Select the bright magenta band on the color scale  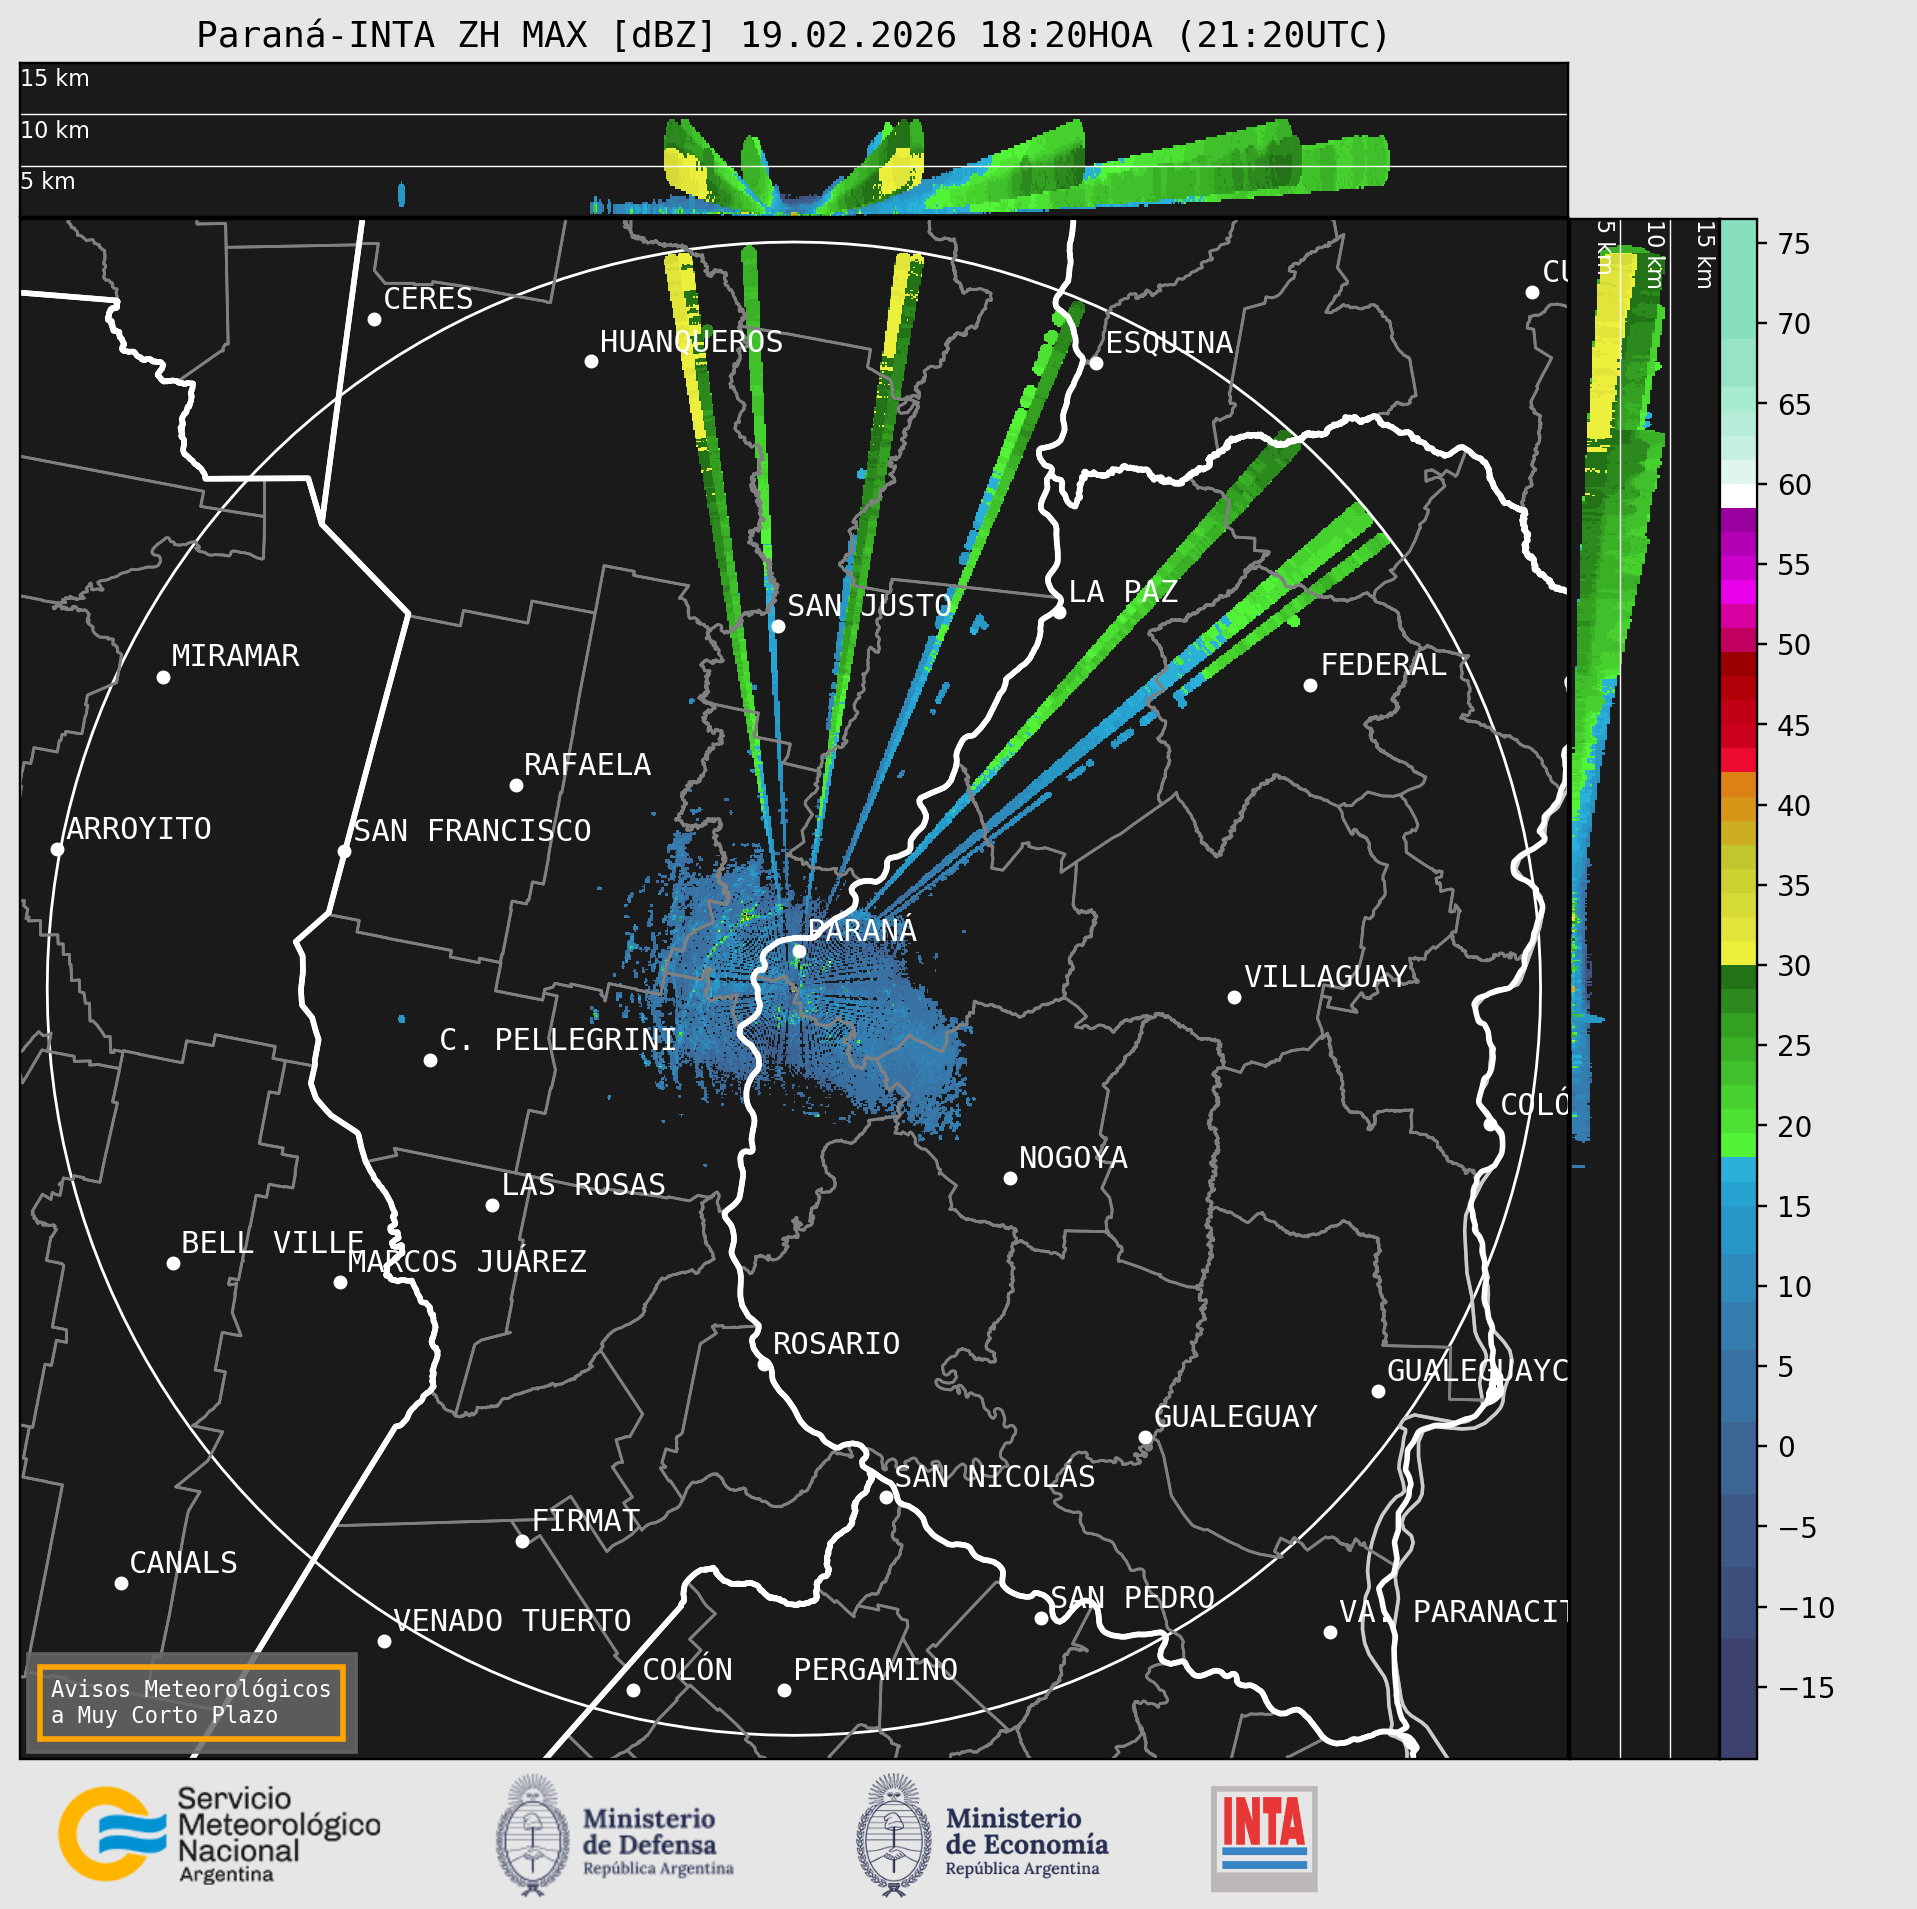click(1738, 592)
